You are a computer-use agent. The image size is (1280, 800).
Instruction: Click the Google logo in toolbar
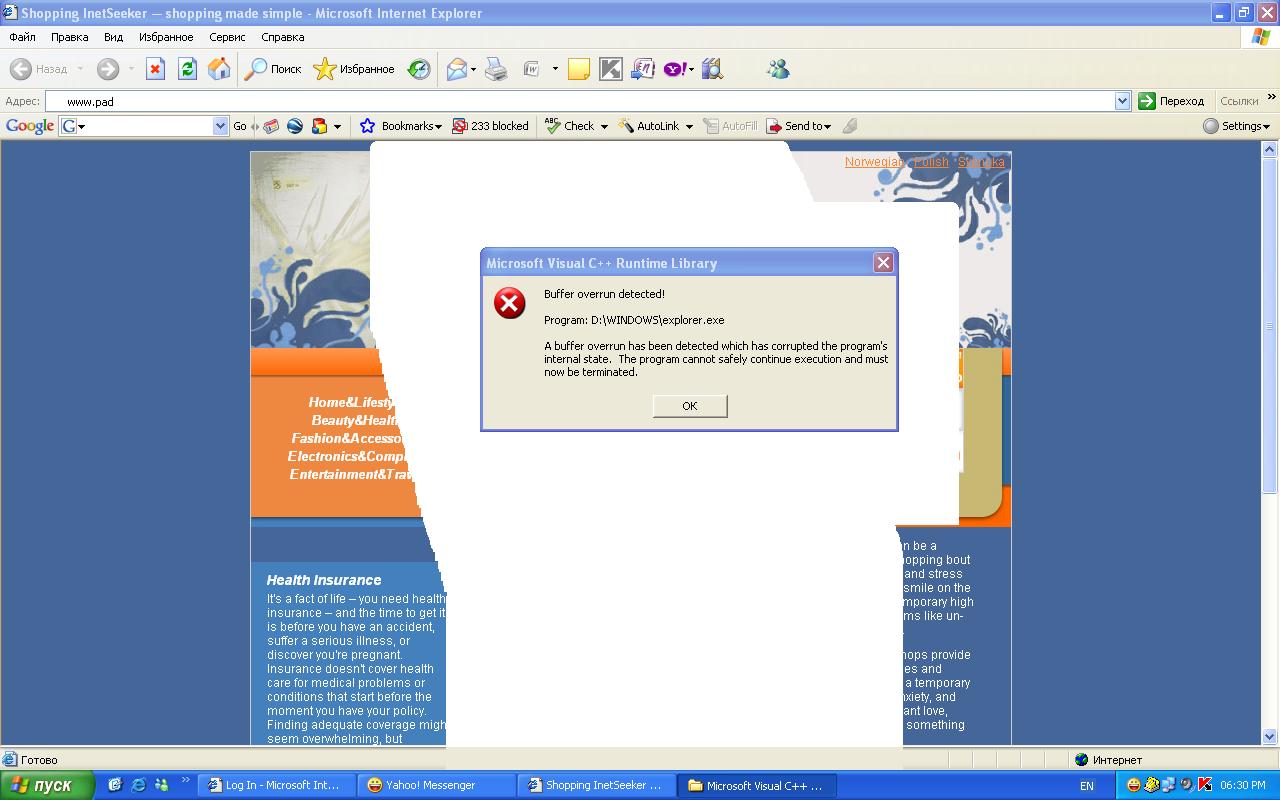click(30, 126)
